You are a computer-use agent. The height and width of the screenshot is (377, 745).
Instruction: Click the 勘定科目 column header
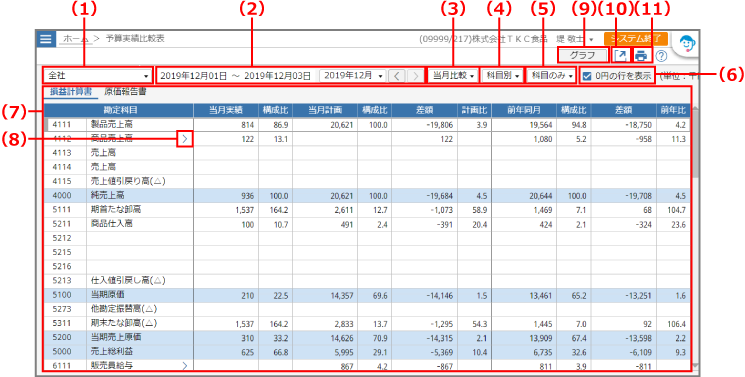click(119, 110)
